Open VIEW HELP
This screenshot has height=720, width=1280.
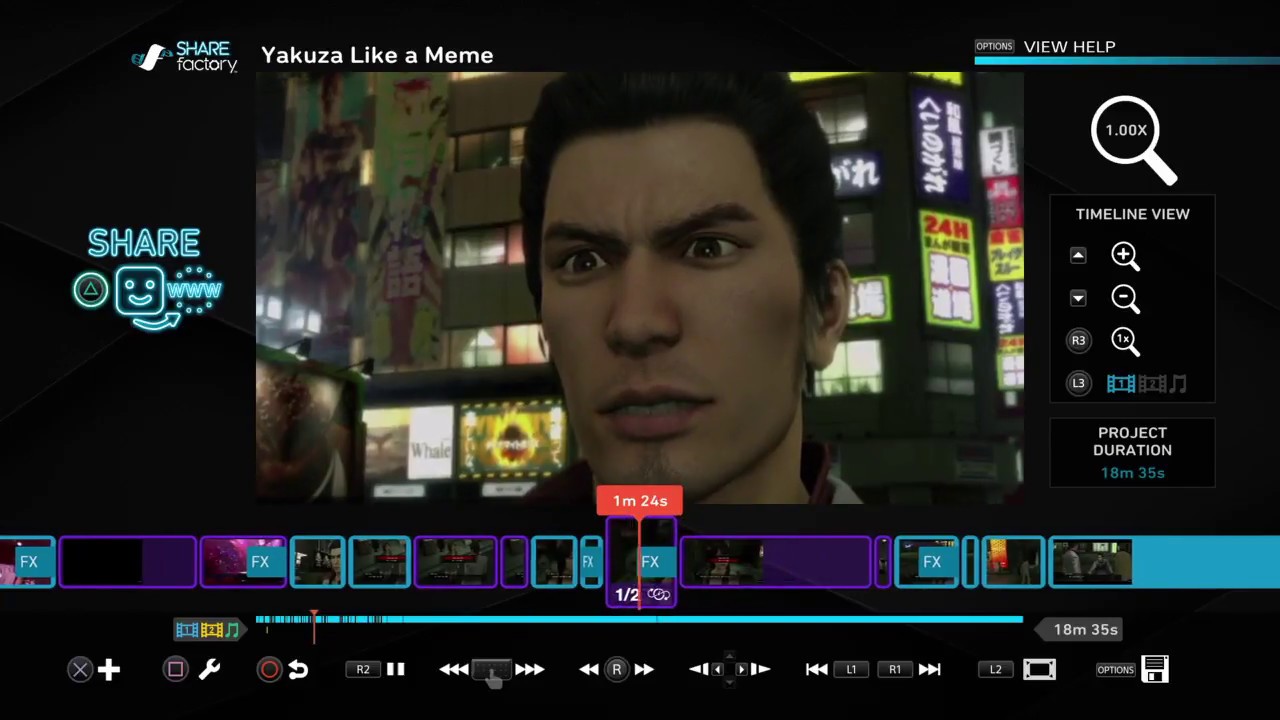(1069, 47)
